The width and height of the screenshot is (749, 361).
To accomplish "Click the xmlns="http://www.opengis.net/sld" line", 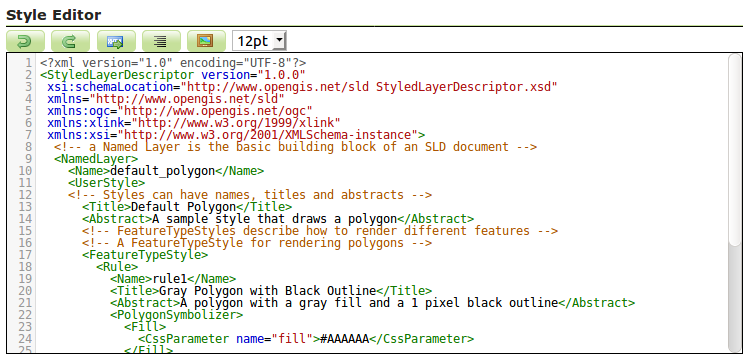I will pos(166,99).
